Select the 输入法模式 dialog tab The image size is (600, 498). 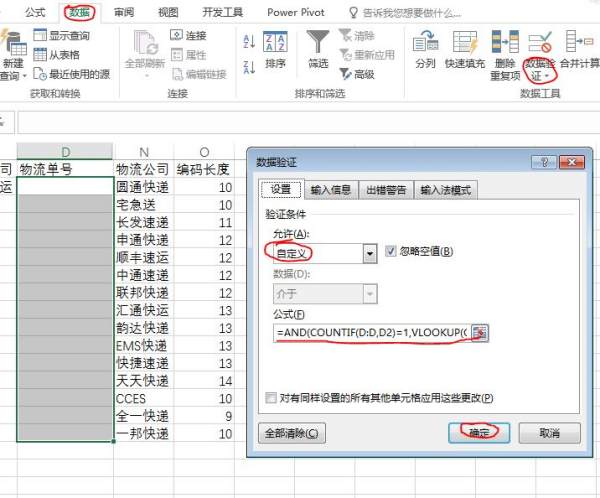tap(446, 190)
